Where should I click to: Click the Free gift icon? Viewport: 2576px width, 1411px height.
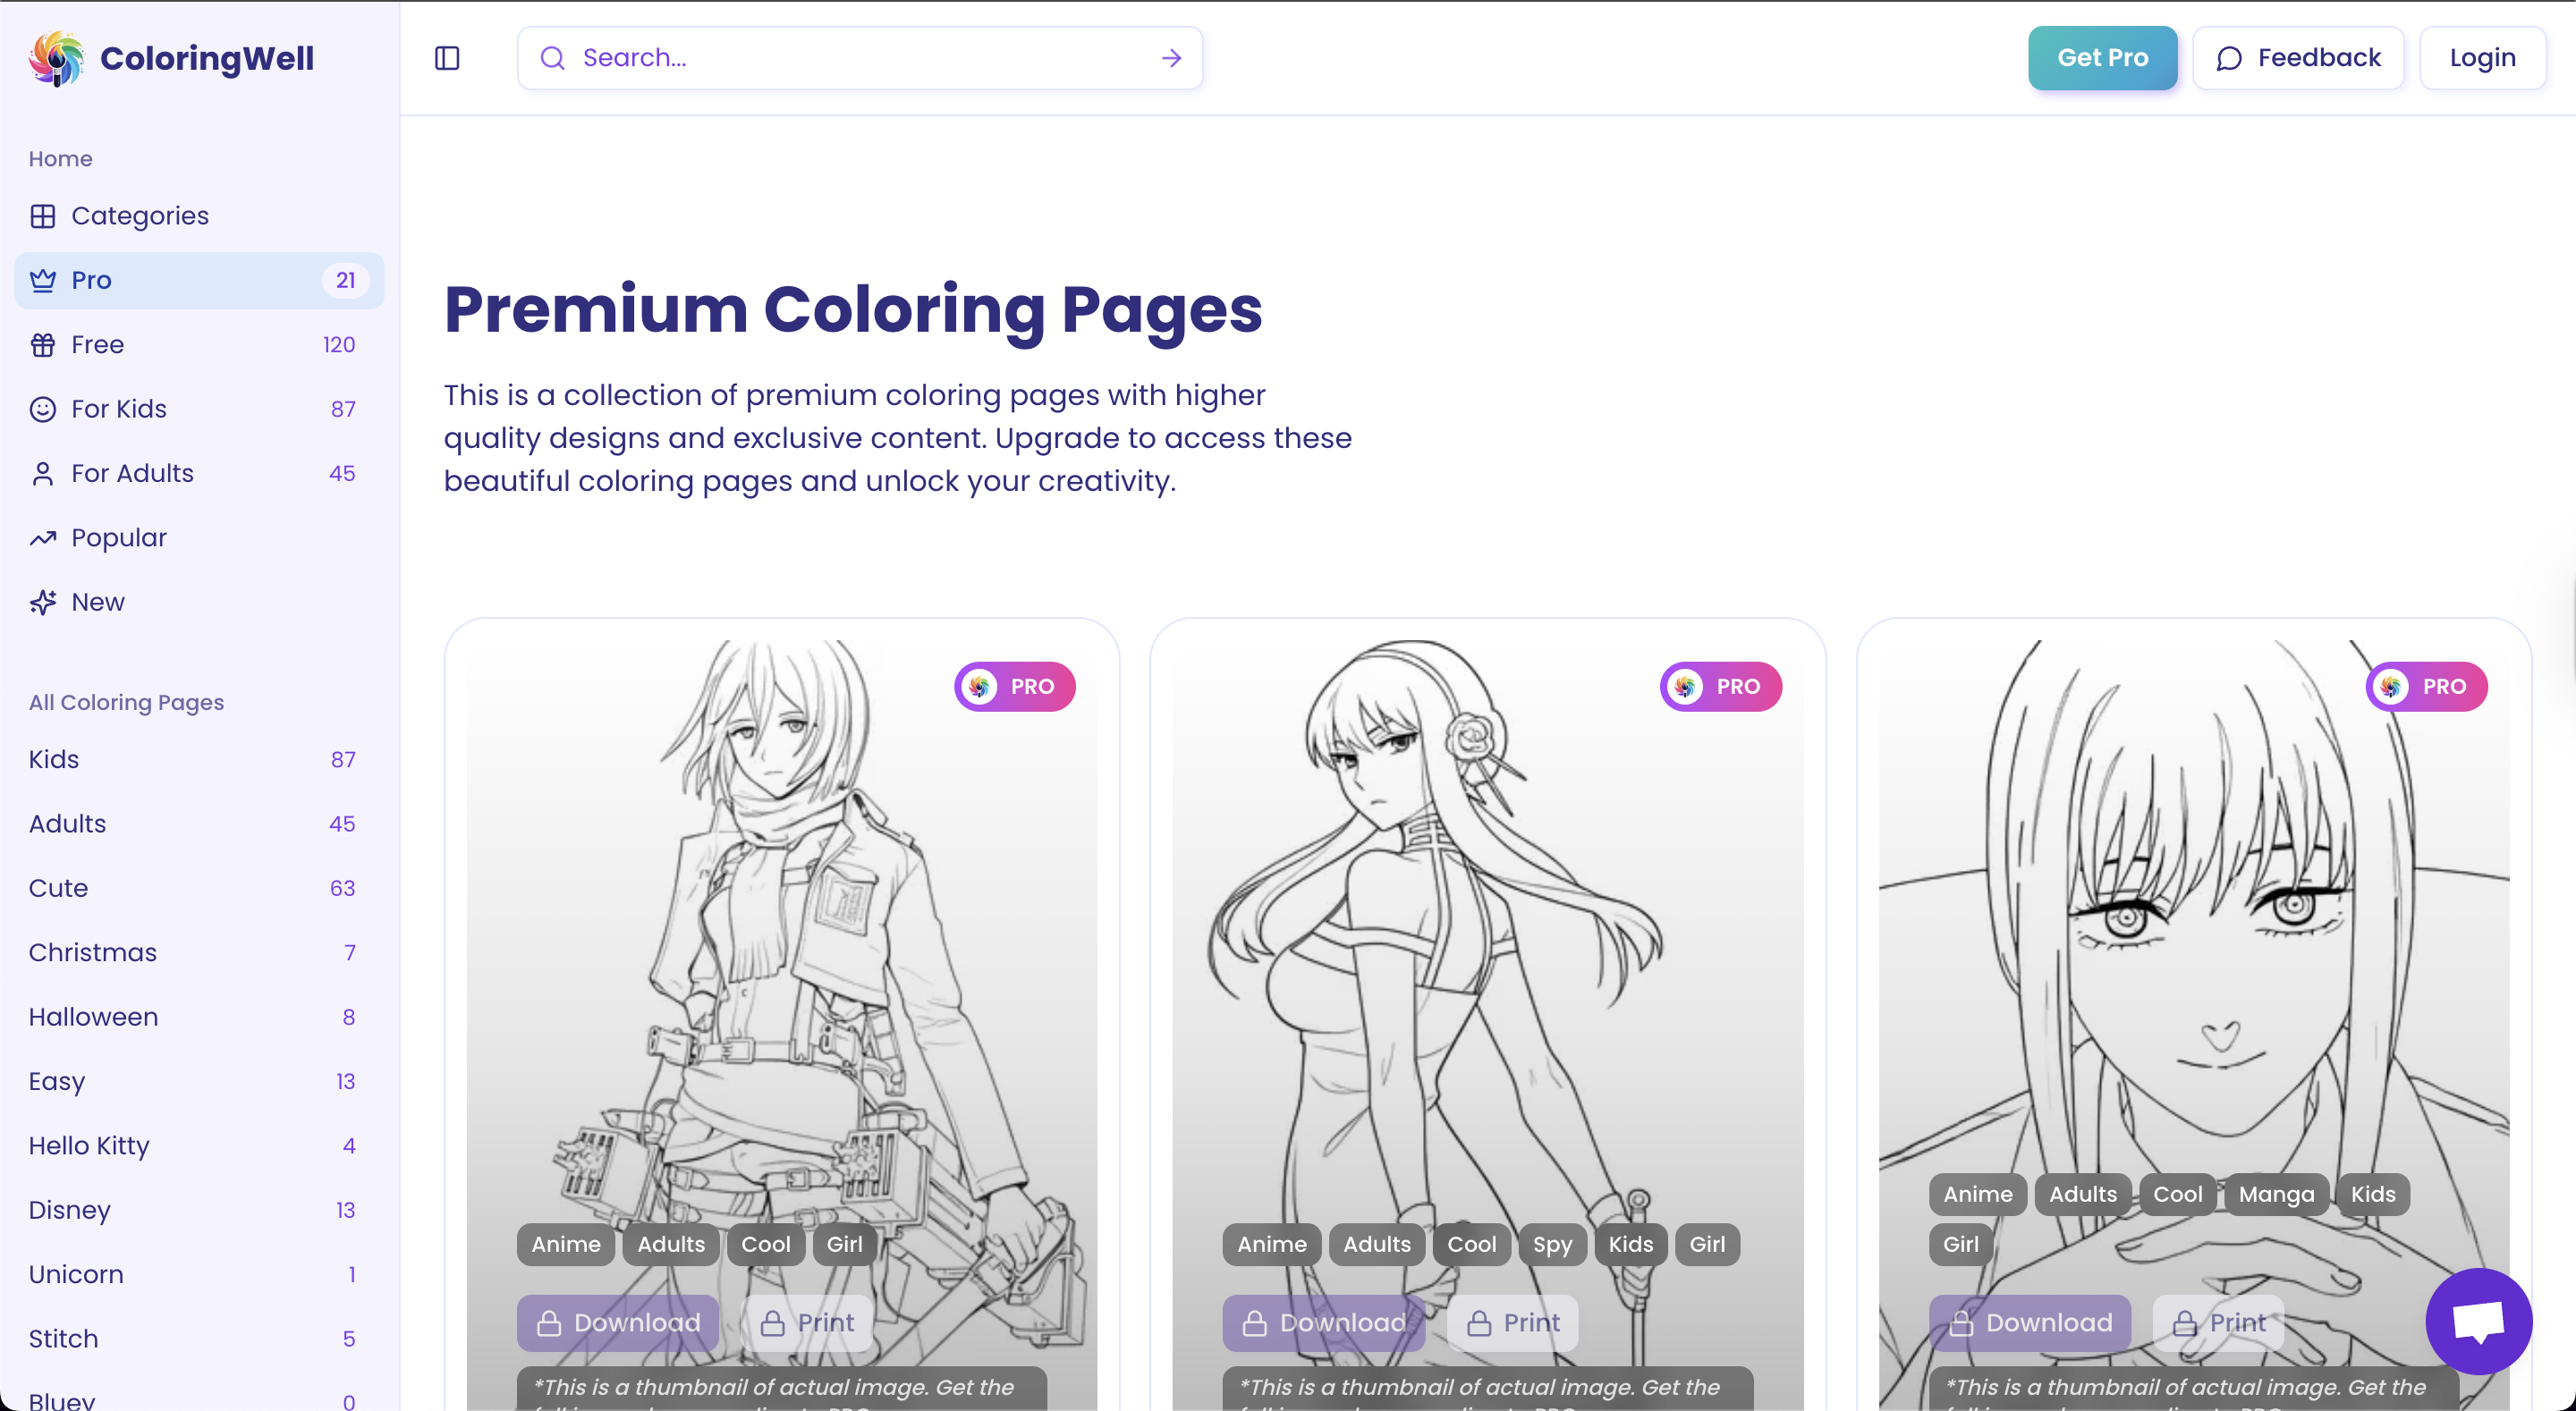tap(43, 345)
